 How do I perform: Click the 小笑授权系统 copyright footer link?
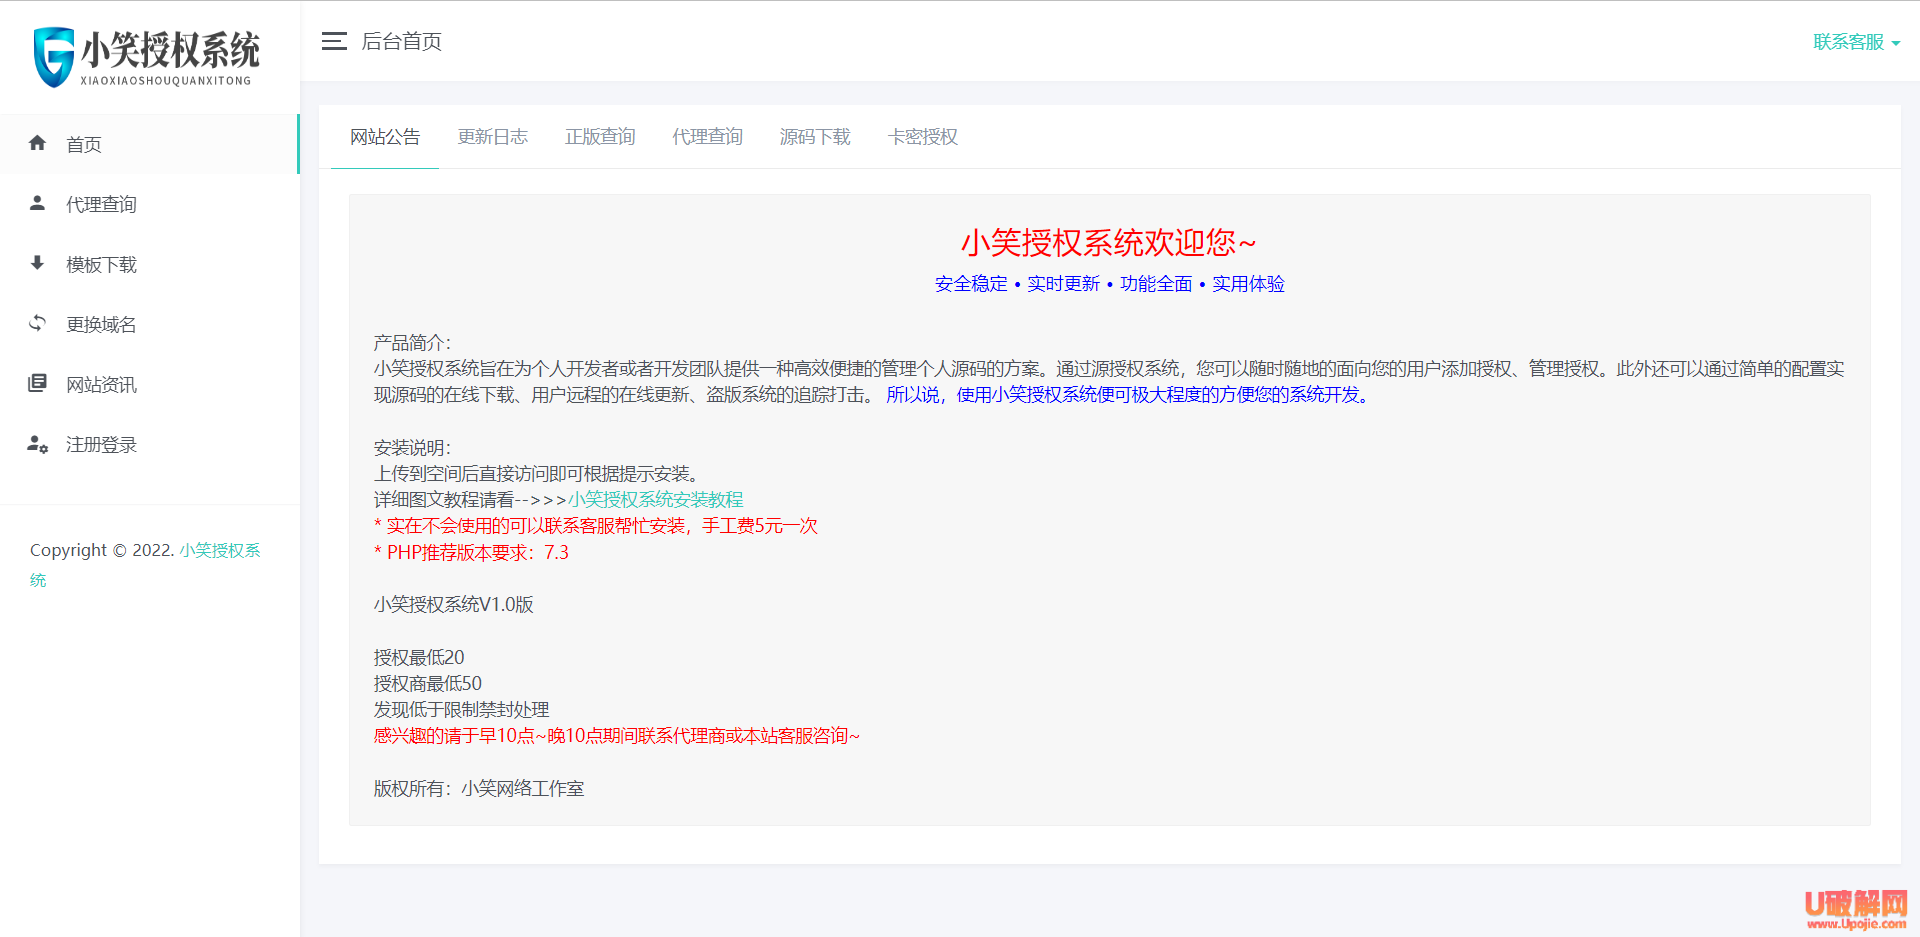point(219,550)
